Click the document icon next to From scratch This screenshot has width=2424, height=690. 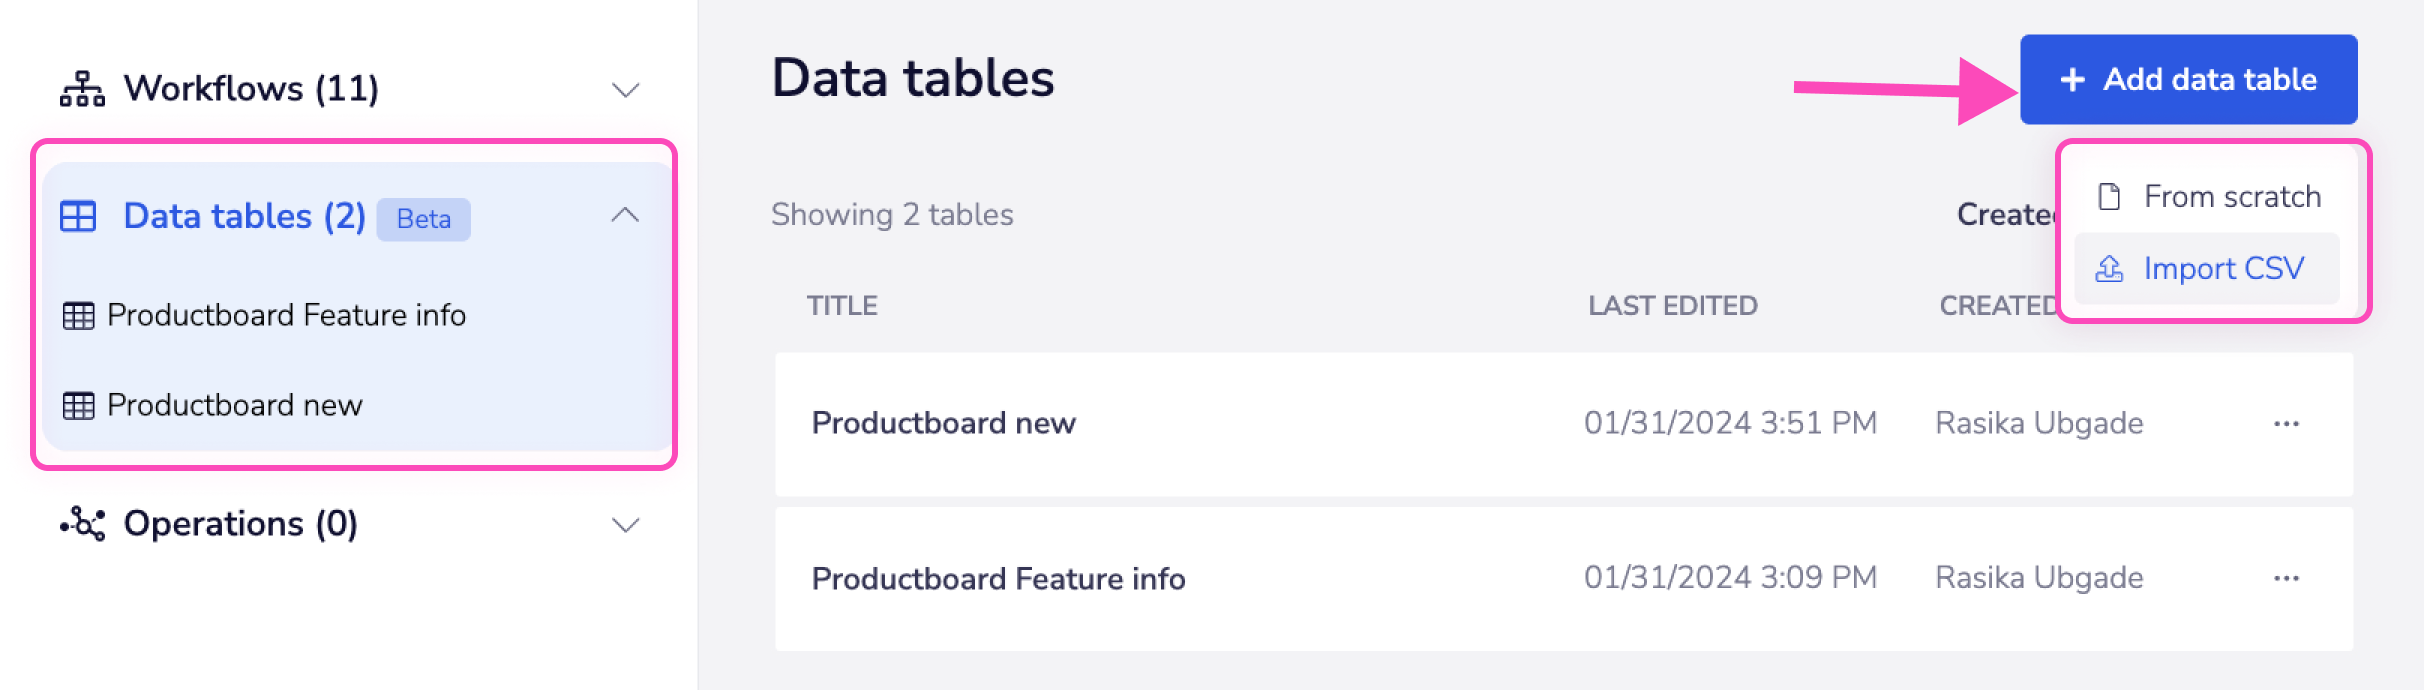pos(2108,196)
